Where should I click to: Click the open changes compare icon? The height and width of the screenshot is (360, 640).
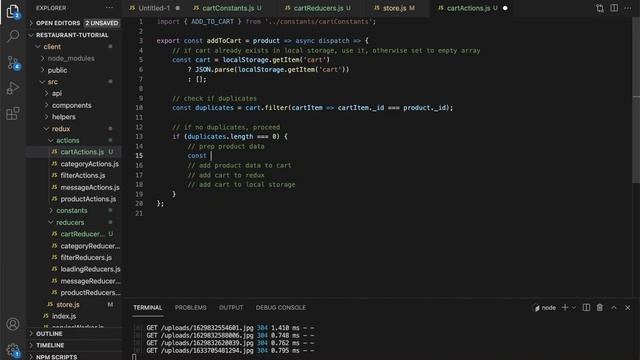tap(600, 8)
